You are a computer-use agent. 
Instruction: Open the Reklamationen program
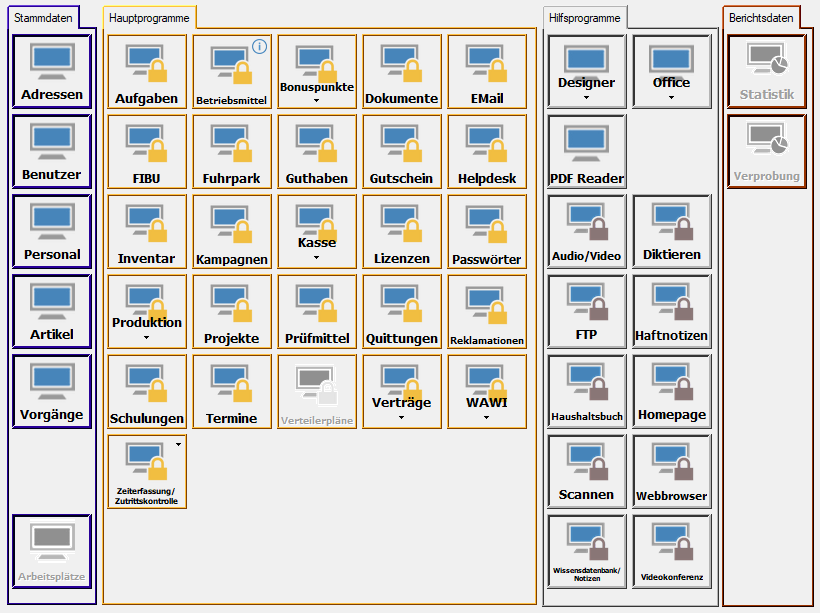[487, 312]
